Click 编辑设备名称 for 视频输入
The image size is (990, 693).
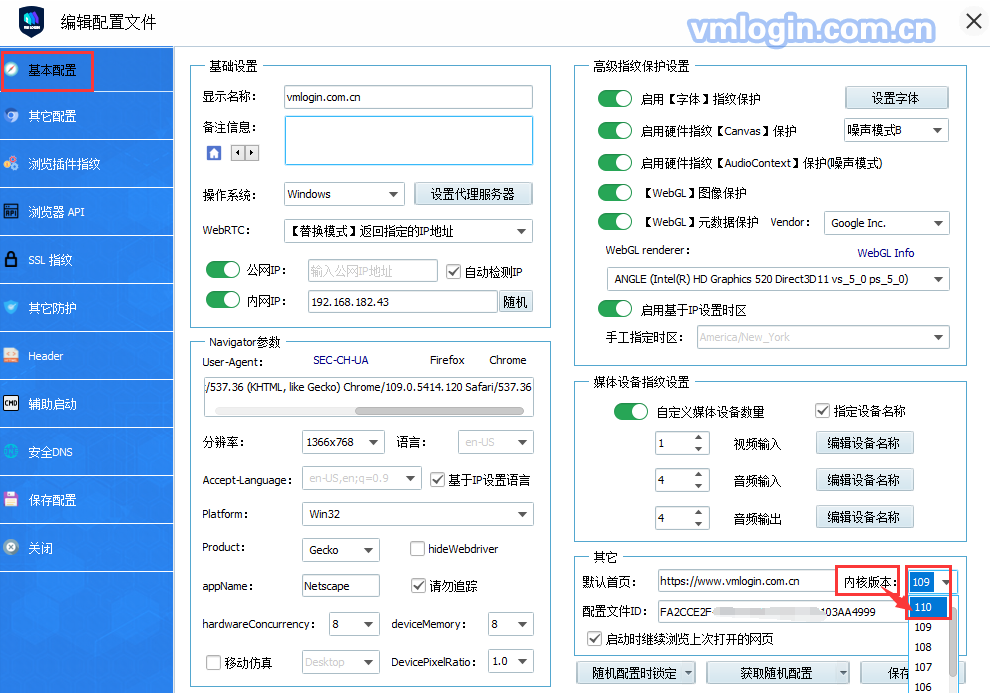point(864,443)
